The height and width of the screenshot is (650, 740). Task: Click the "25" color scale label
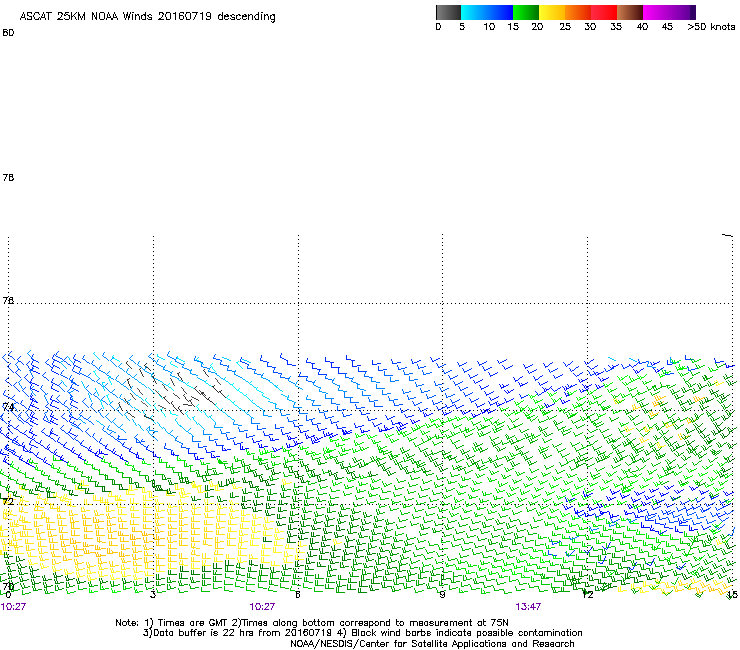[565, 27]
